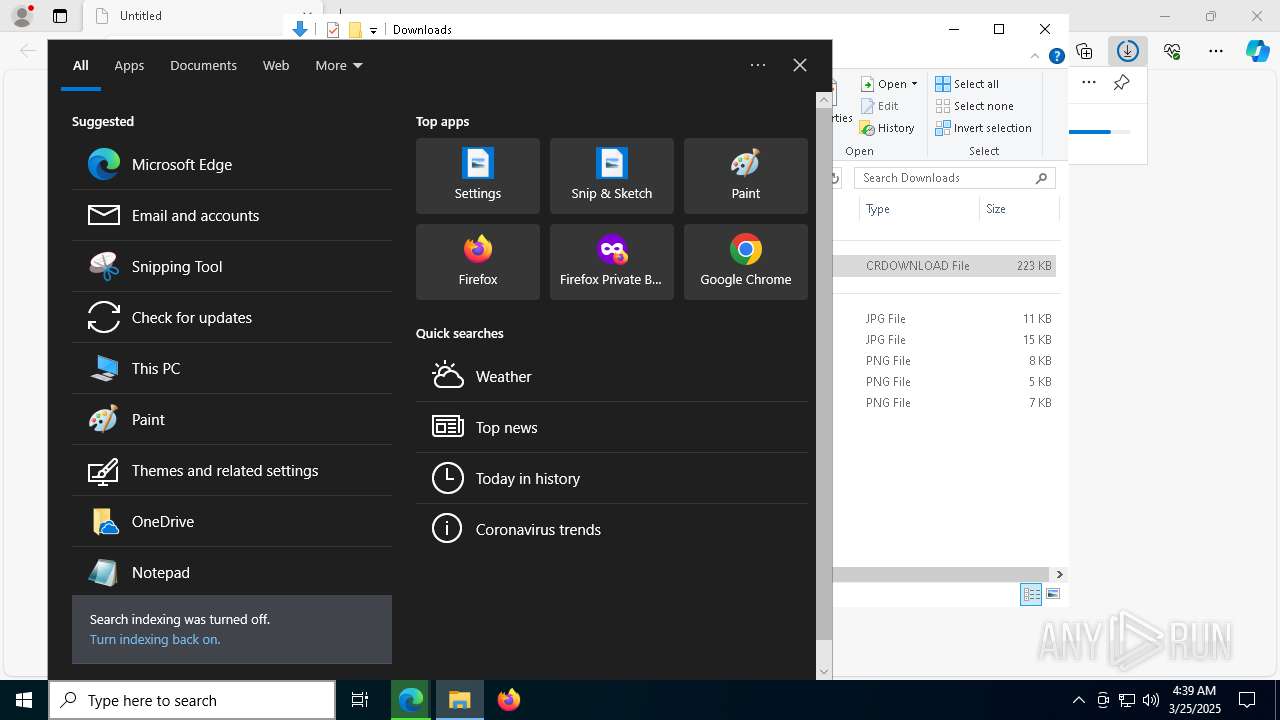
Task: Switch to the Apps search tab
Action: pos(129,65)
